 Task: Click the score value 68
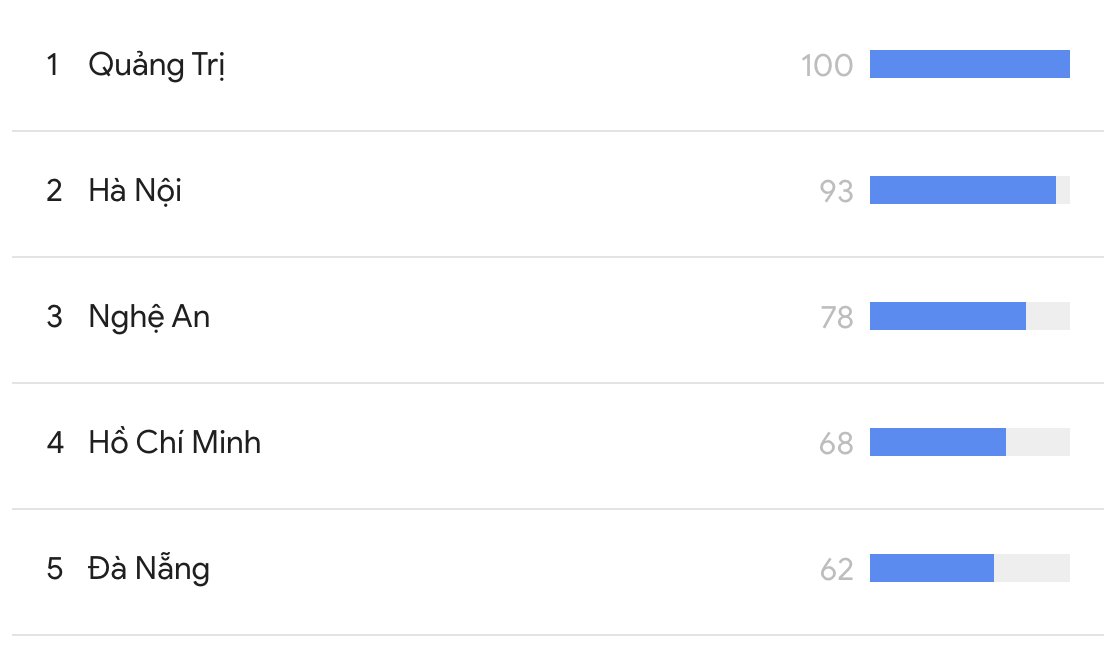[836, 443]
